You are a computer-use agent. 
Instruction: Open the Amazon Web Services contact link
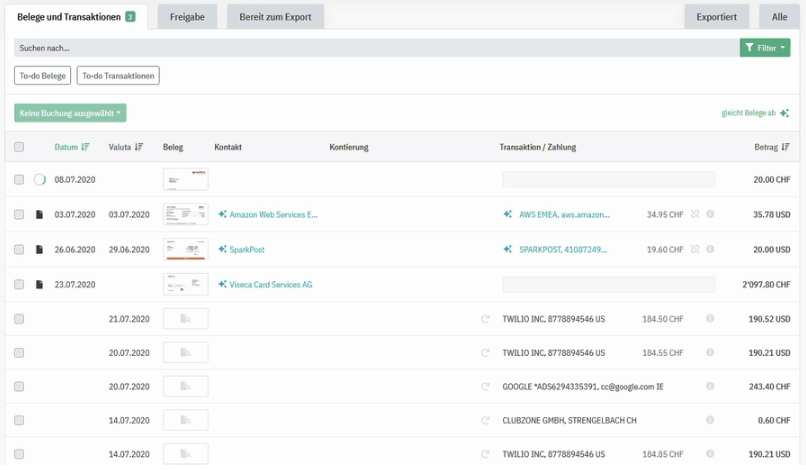coord(273,214)
